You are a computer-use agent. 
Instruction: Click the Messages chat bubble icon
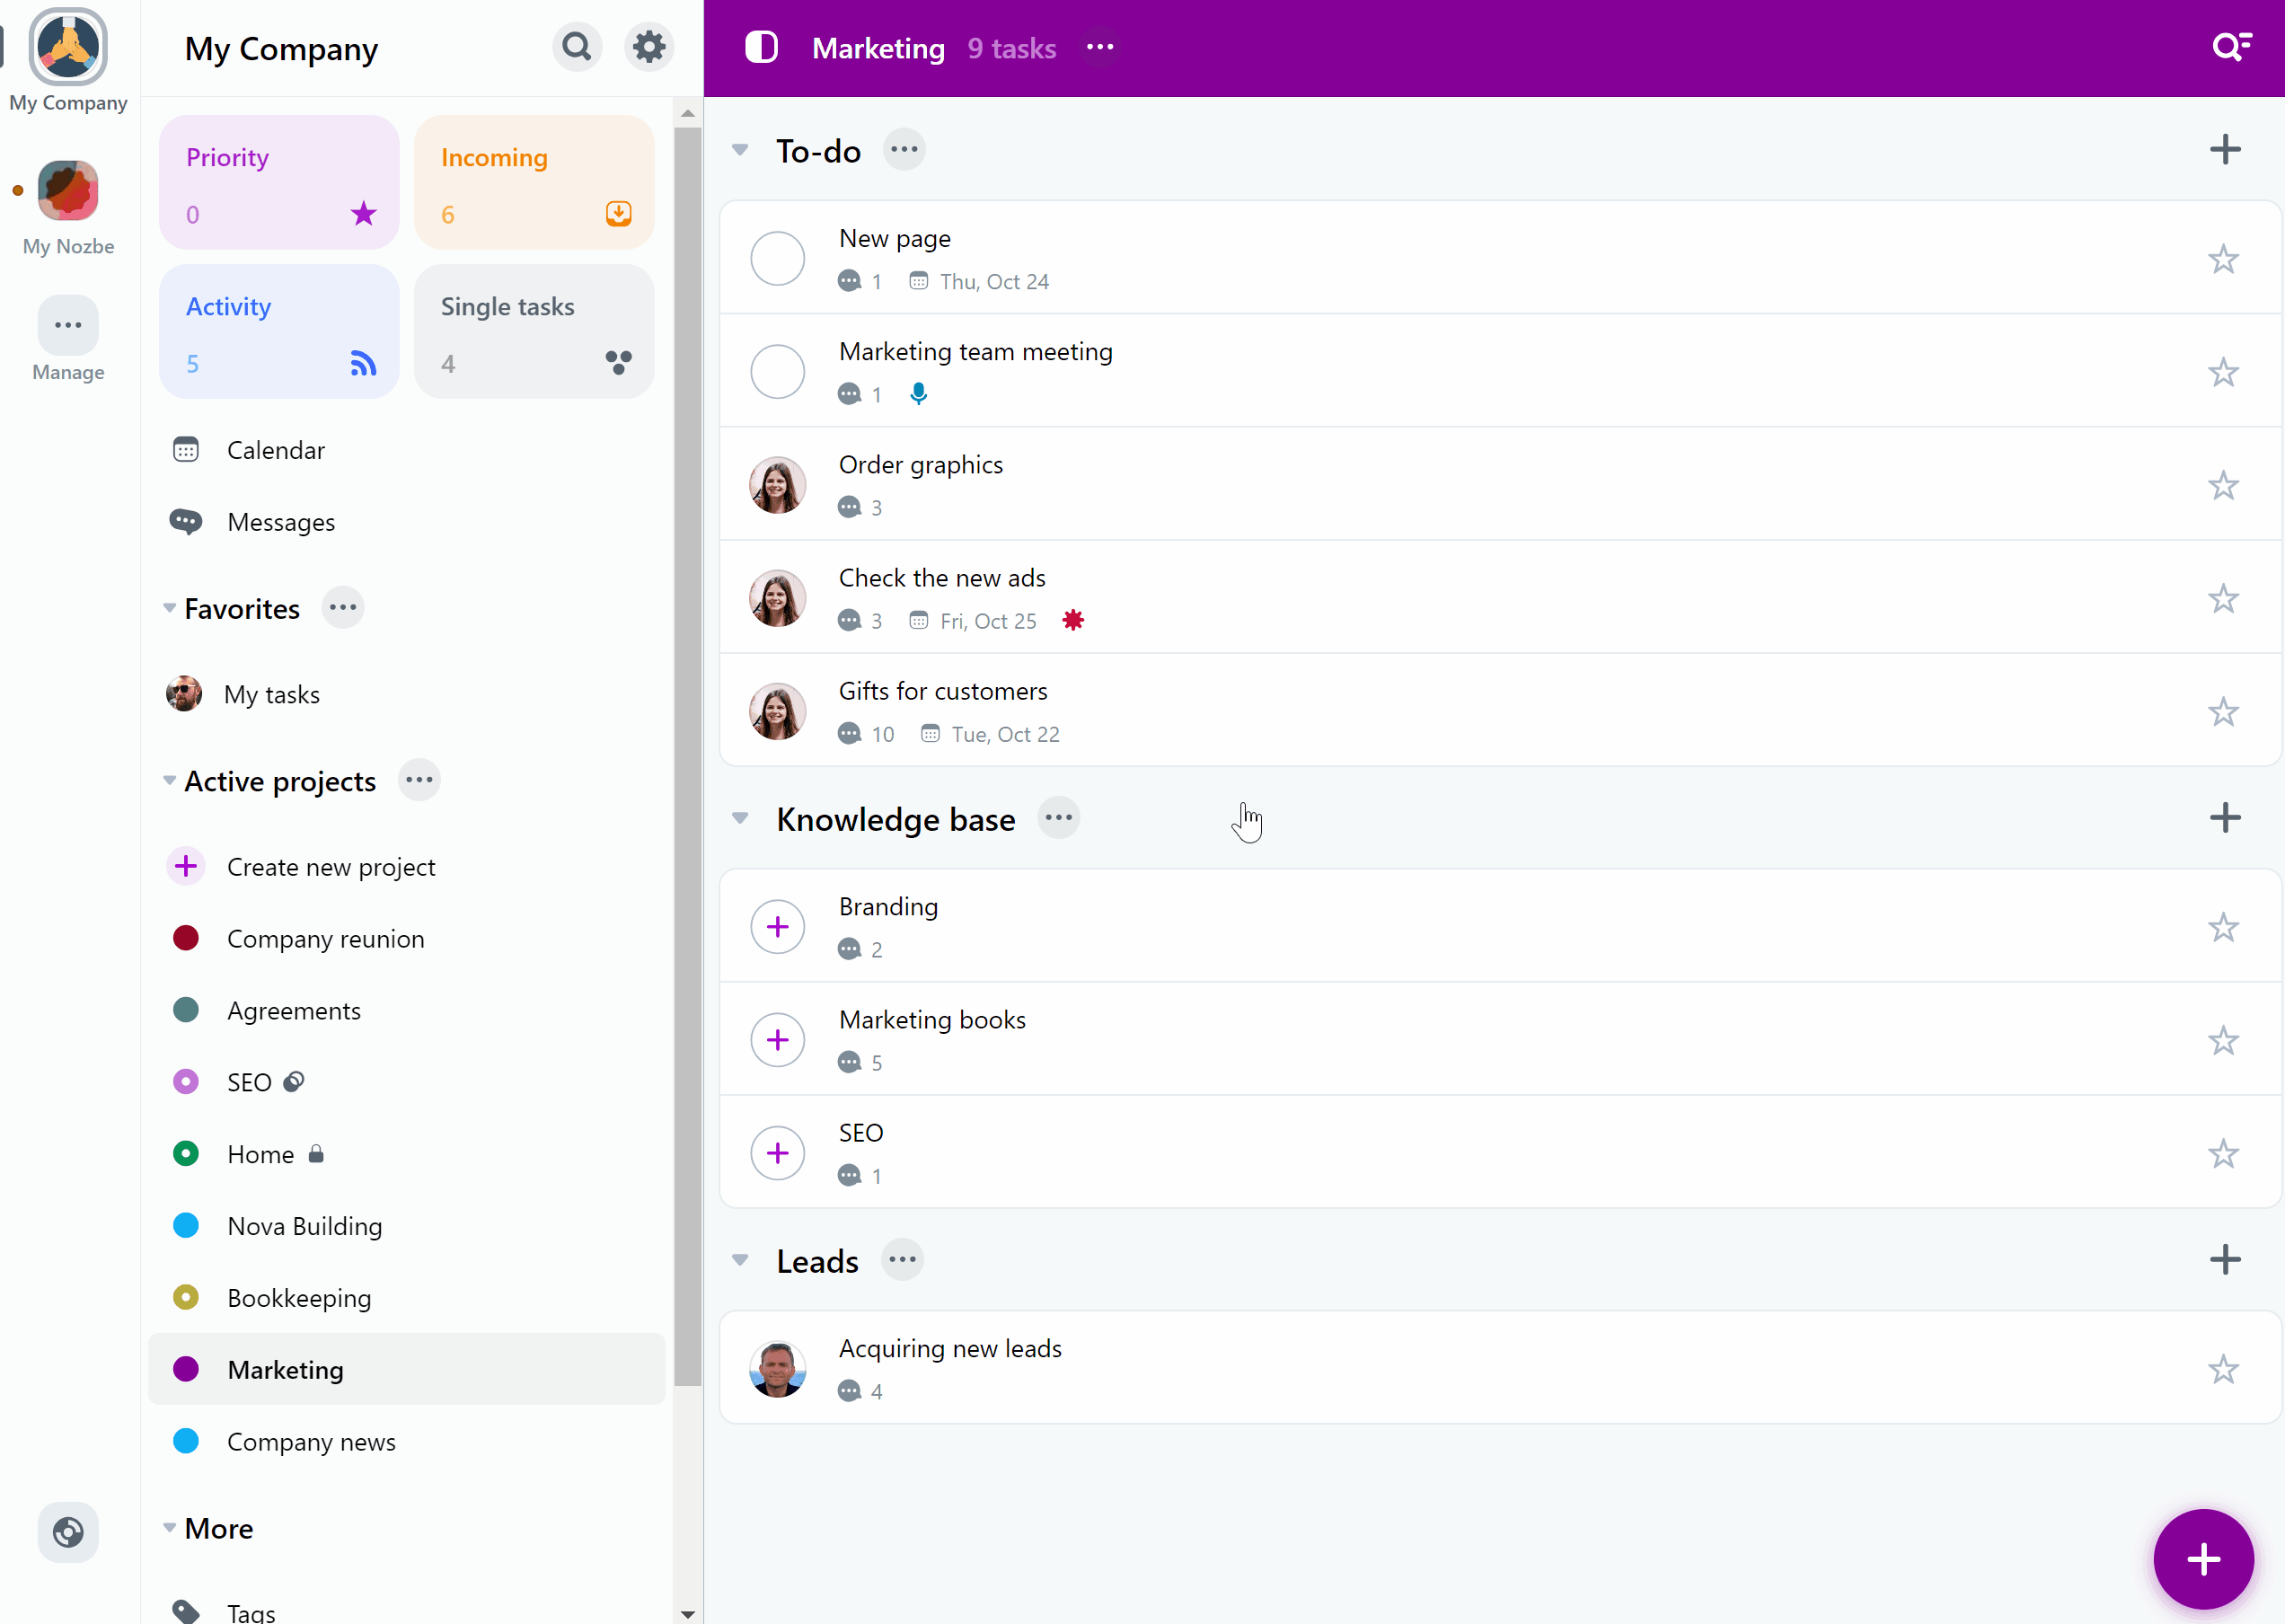[x=186, y=522]
